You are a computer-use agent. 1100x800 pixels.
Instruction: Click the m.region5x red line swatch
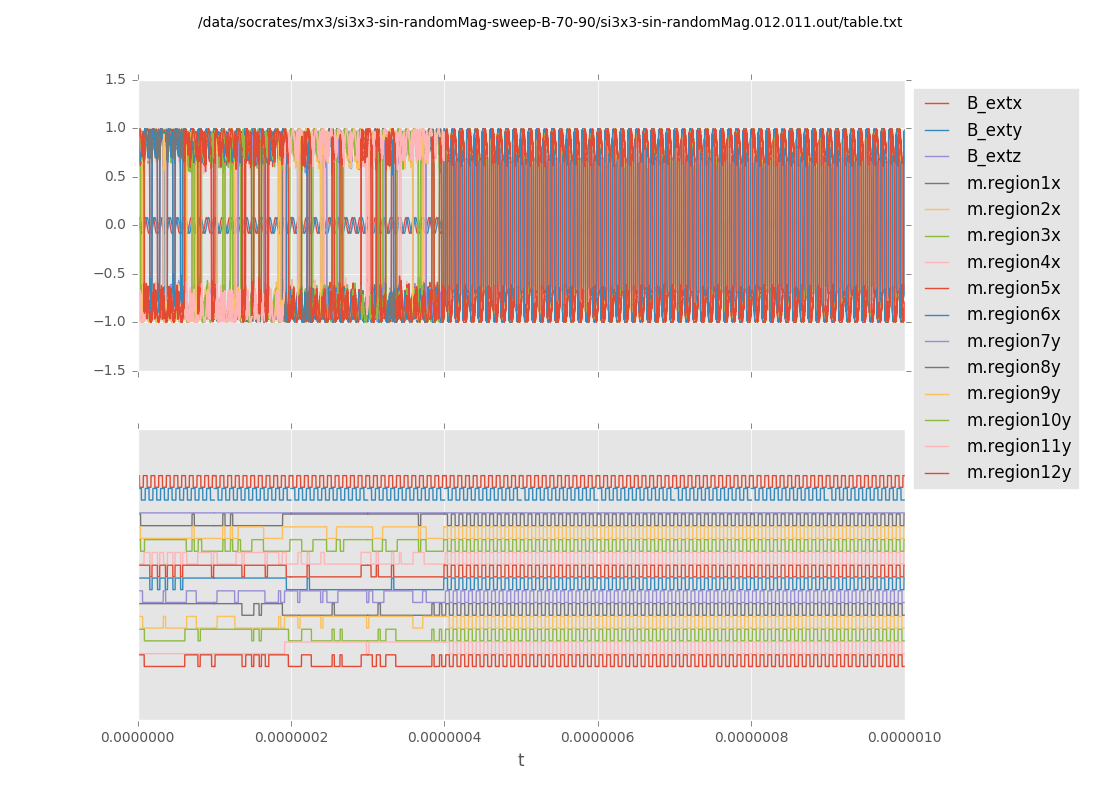(937, 288)
